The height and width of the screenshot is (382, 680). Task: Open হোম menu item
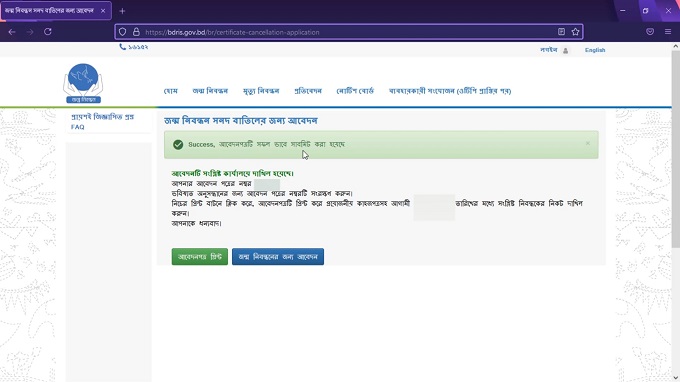pyautogui.click(x=170, y=91)
